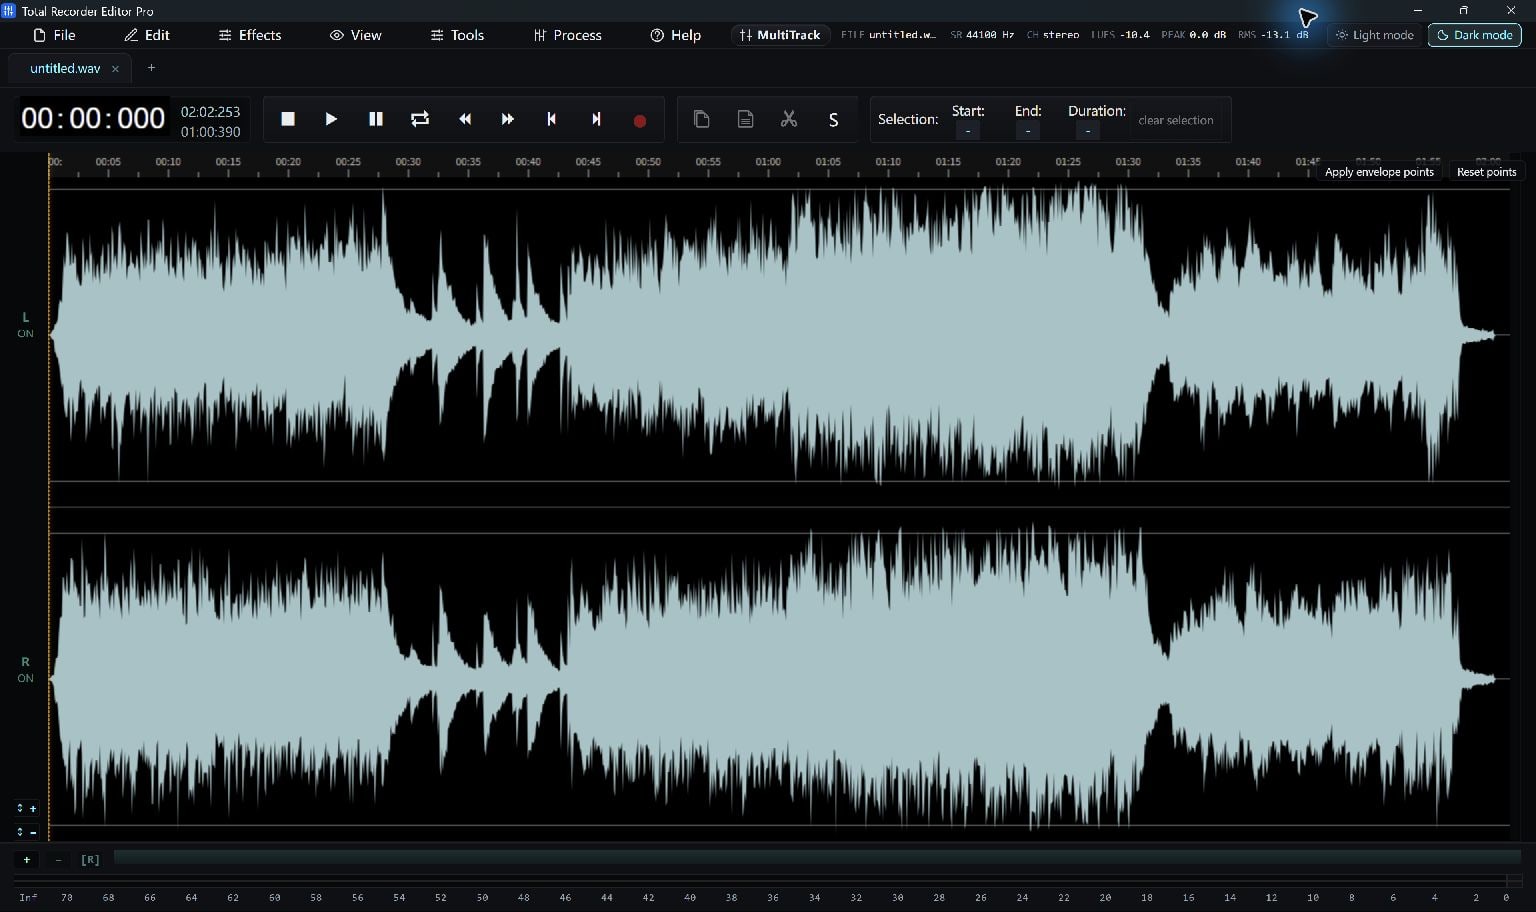This screenshot has height=912, width=1536.
Task: Open the File menu
Action: pyautogui.click(x=54, y=35)
